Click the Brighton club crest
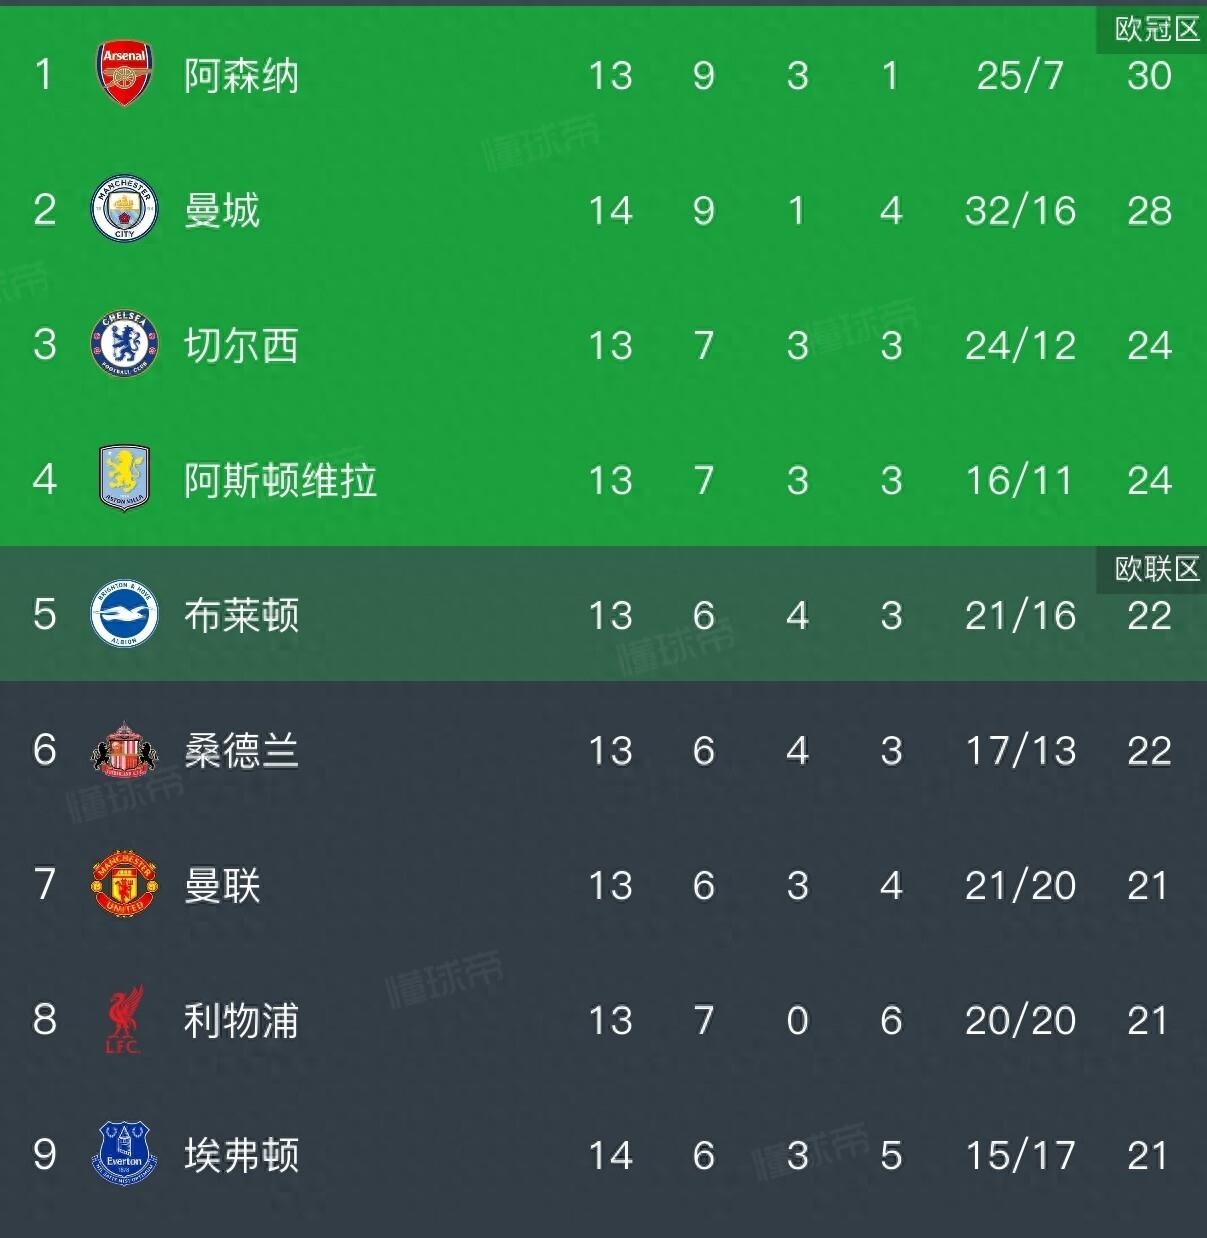The image size is (1207, 1238). [x=124, y=614]
